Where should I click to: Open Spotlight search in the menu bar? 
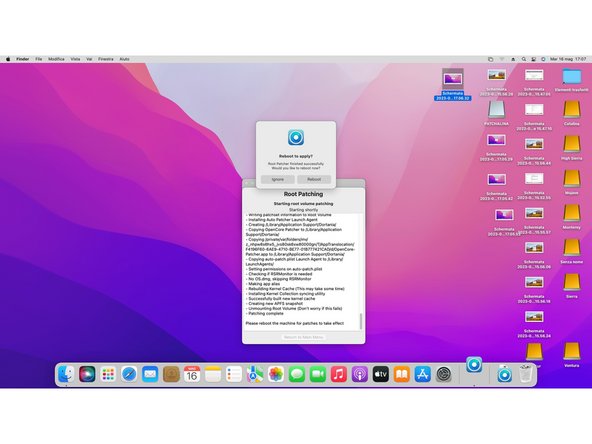524,59
